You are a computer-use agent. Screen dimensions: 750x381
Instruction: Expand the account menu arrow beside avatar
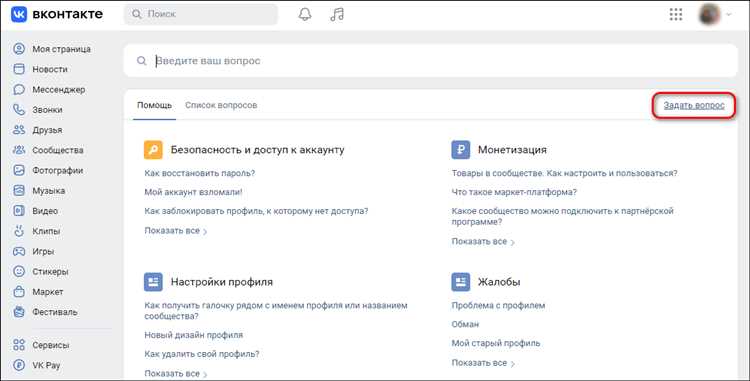(728, 14)
